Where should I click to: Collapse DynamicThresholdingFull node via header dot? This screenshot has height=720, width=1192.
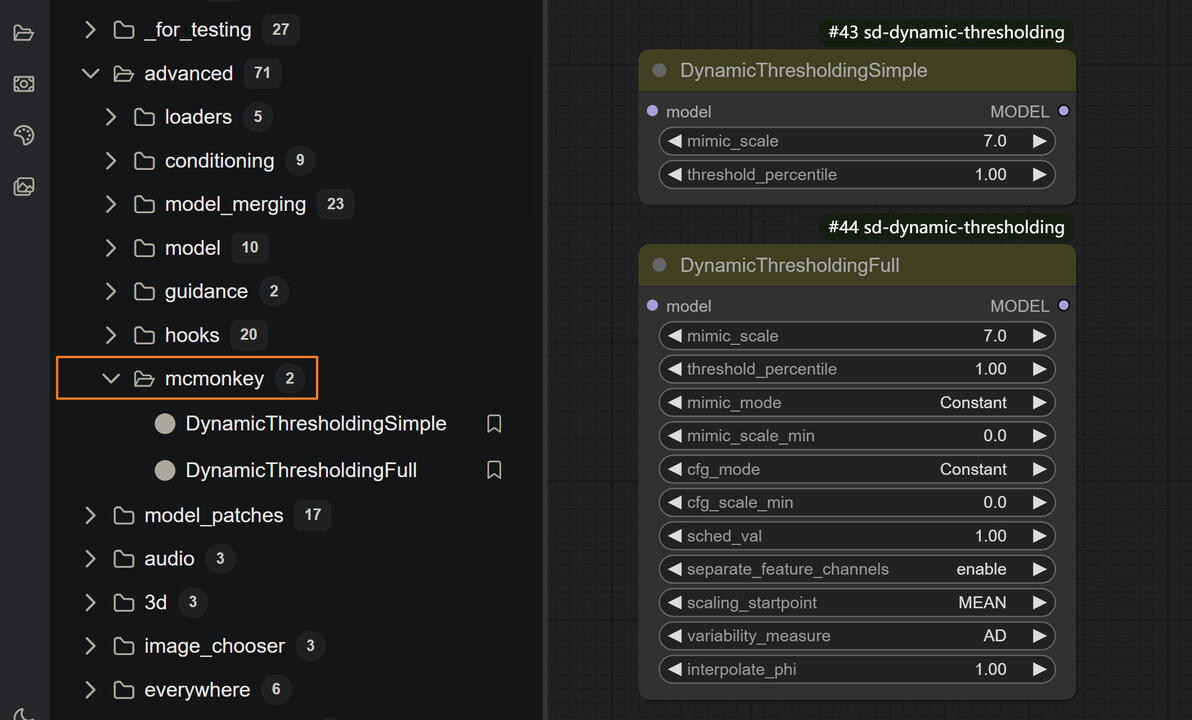[x=659, y=265]
